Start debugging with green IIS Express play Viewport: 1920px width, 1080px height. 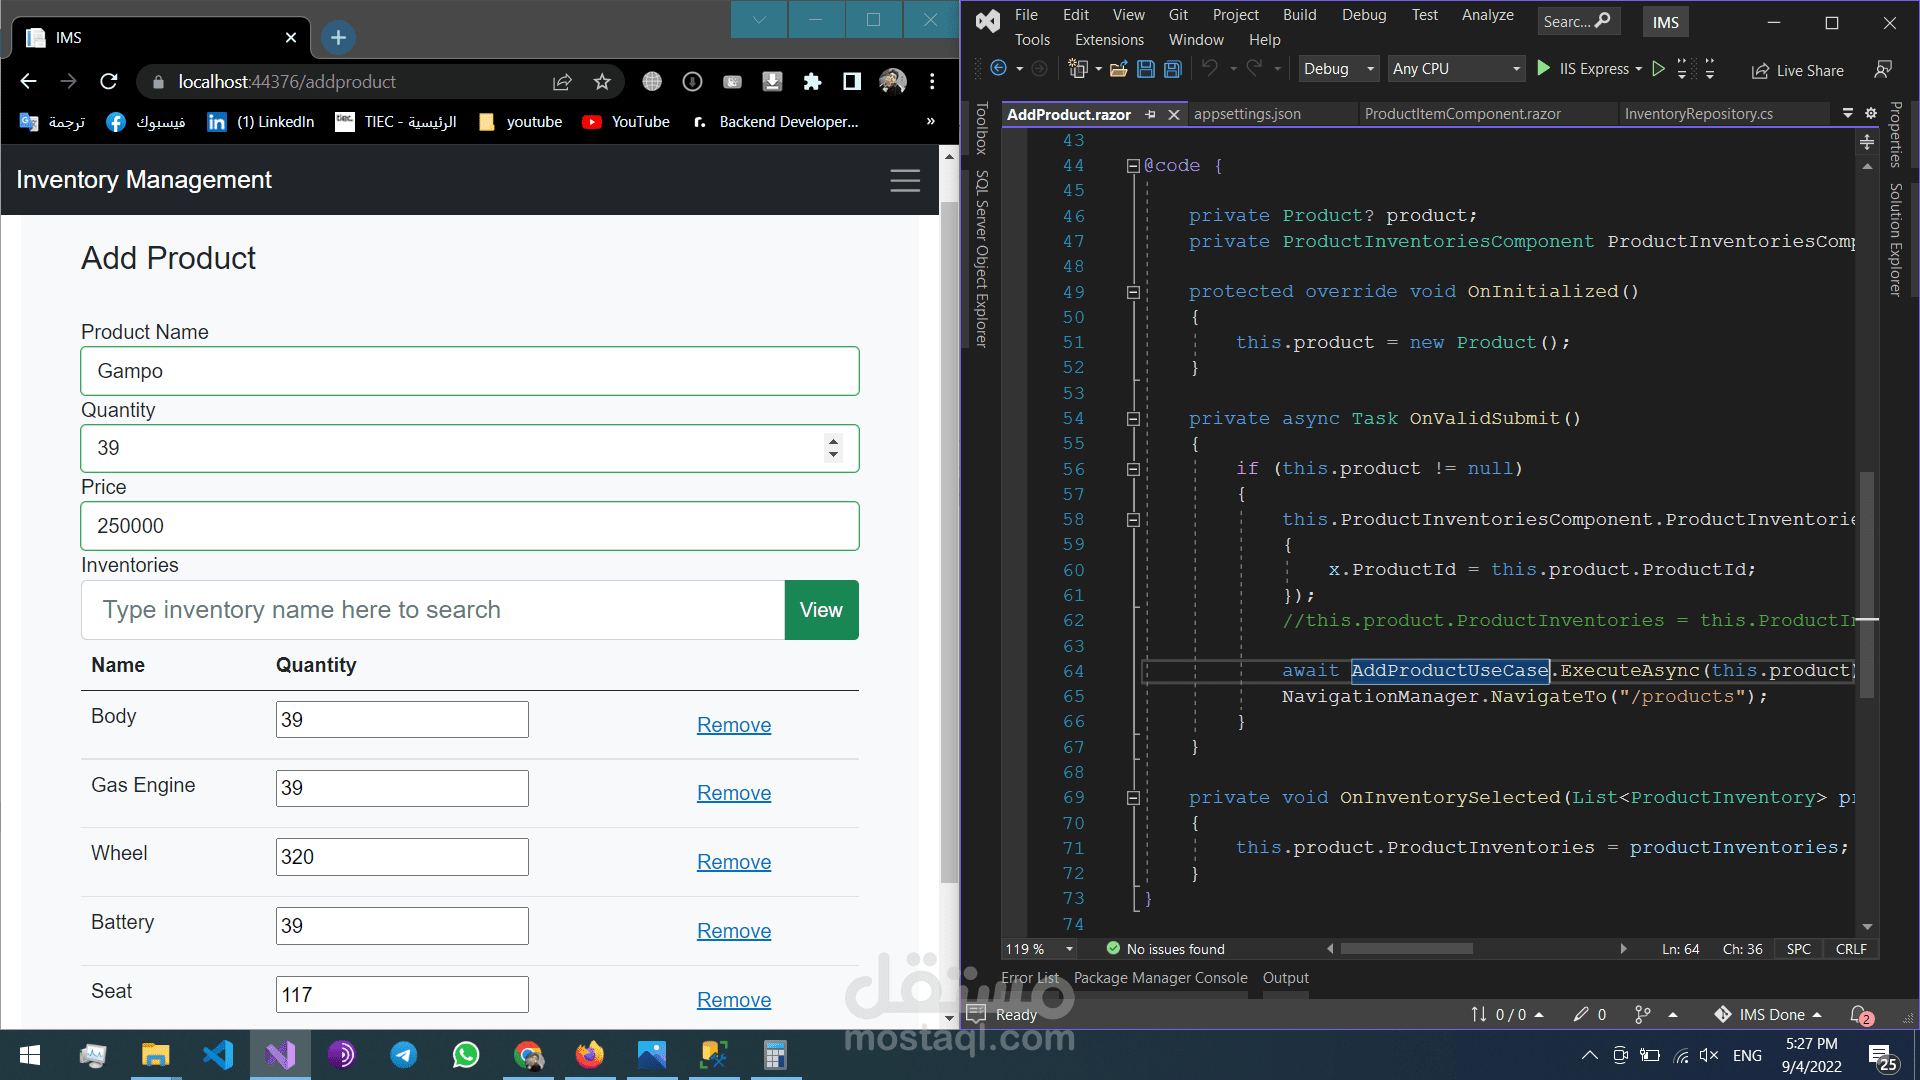1543,69
